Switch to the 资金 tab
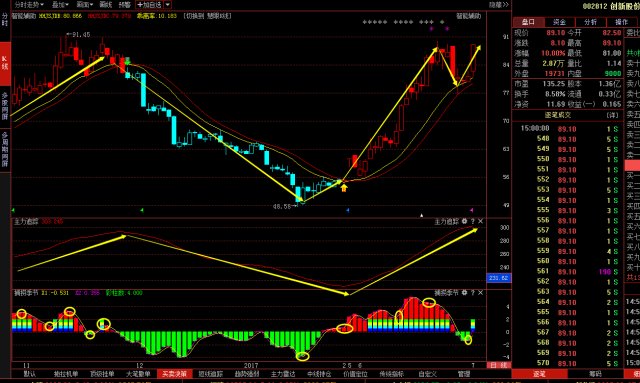This screenshot has height=383, width=640. 559,22
